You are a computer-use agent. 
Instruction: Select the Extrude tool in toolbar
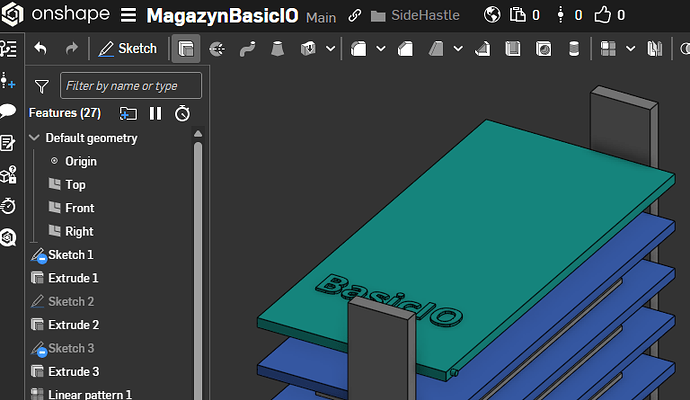185,48
